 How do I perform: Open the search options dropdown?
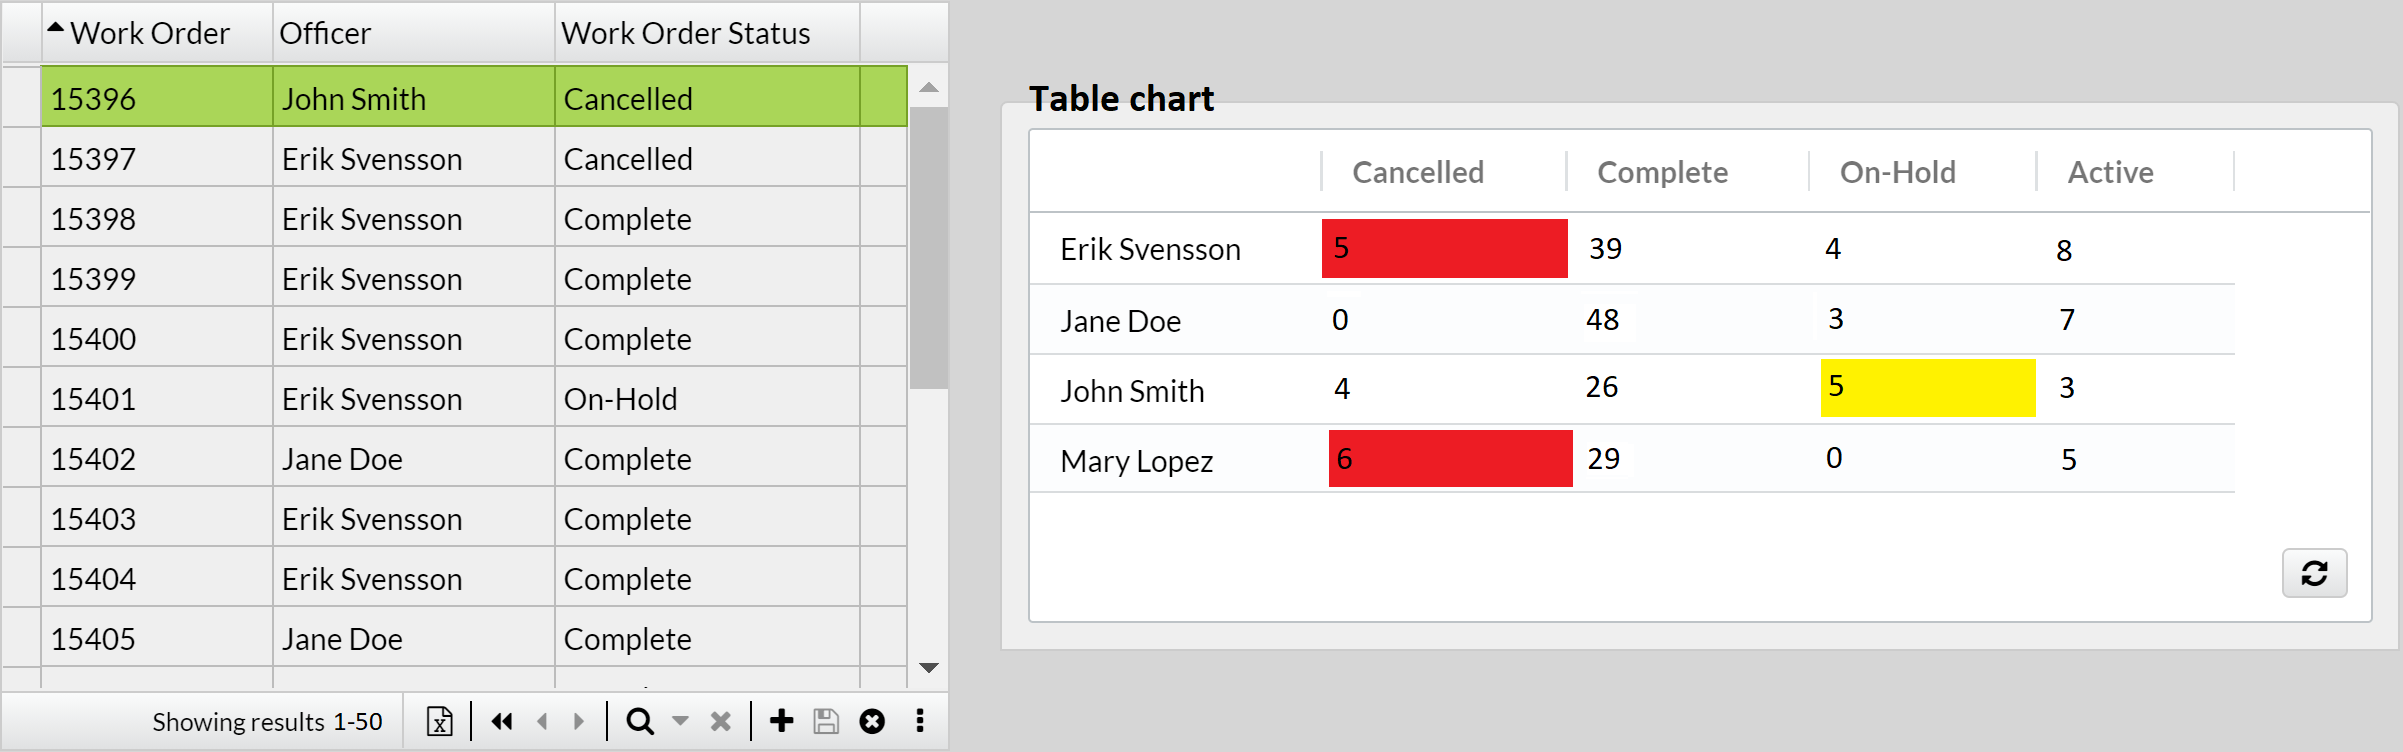[681, 720]
